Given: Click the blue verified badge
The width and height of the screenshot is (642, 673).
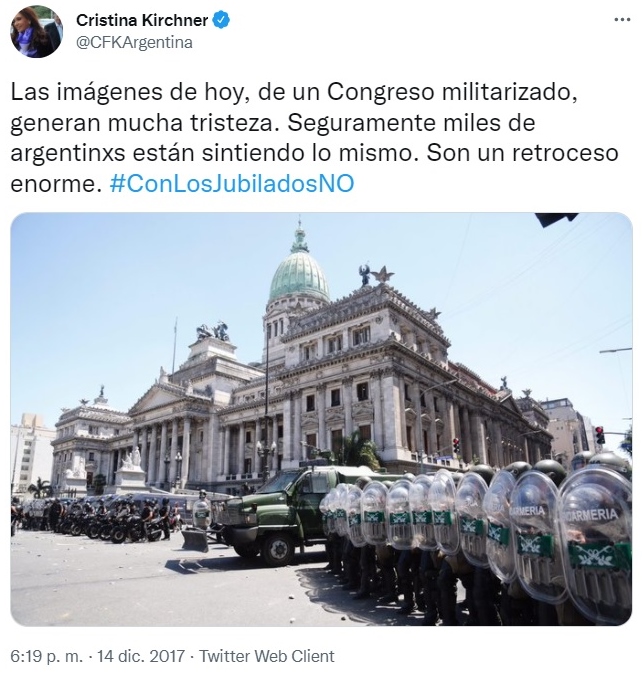Looking at the screenshot, I should [x=221, y=20].
